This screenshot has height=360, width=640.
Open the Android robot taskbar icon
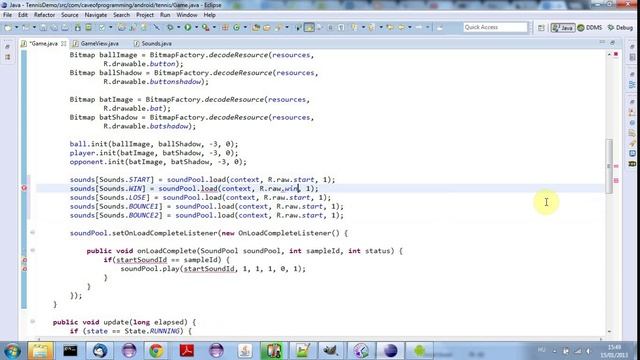coord(419,351)
